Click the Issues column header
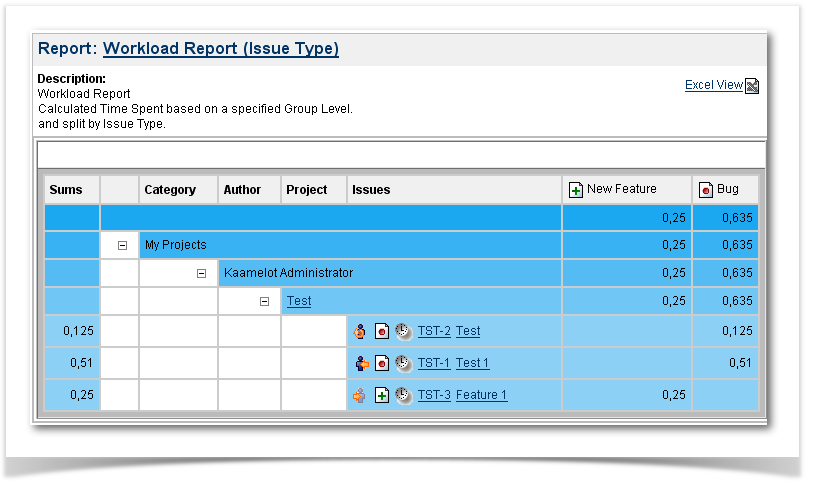The height and width of the screenshot is (486, 813). point(371,190)
